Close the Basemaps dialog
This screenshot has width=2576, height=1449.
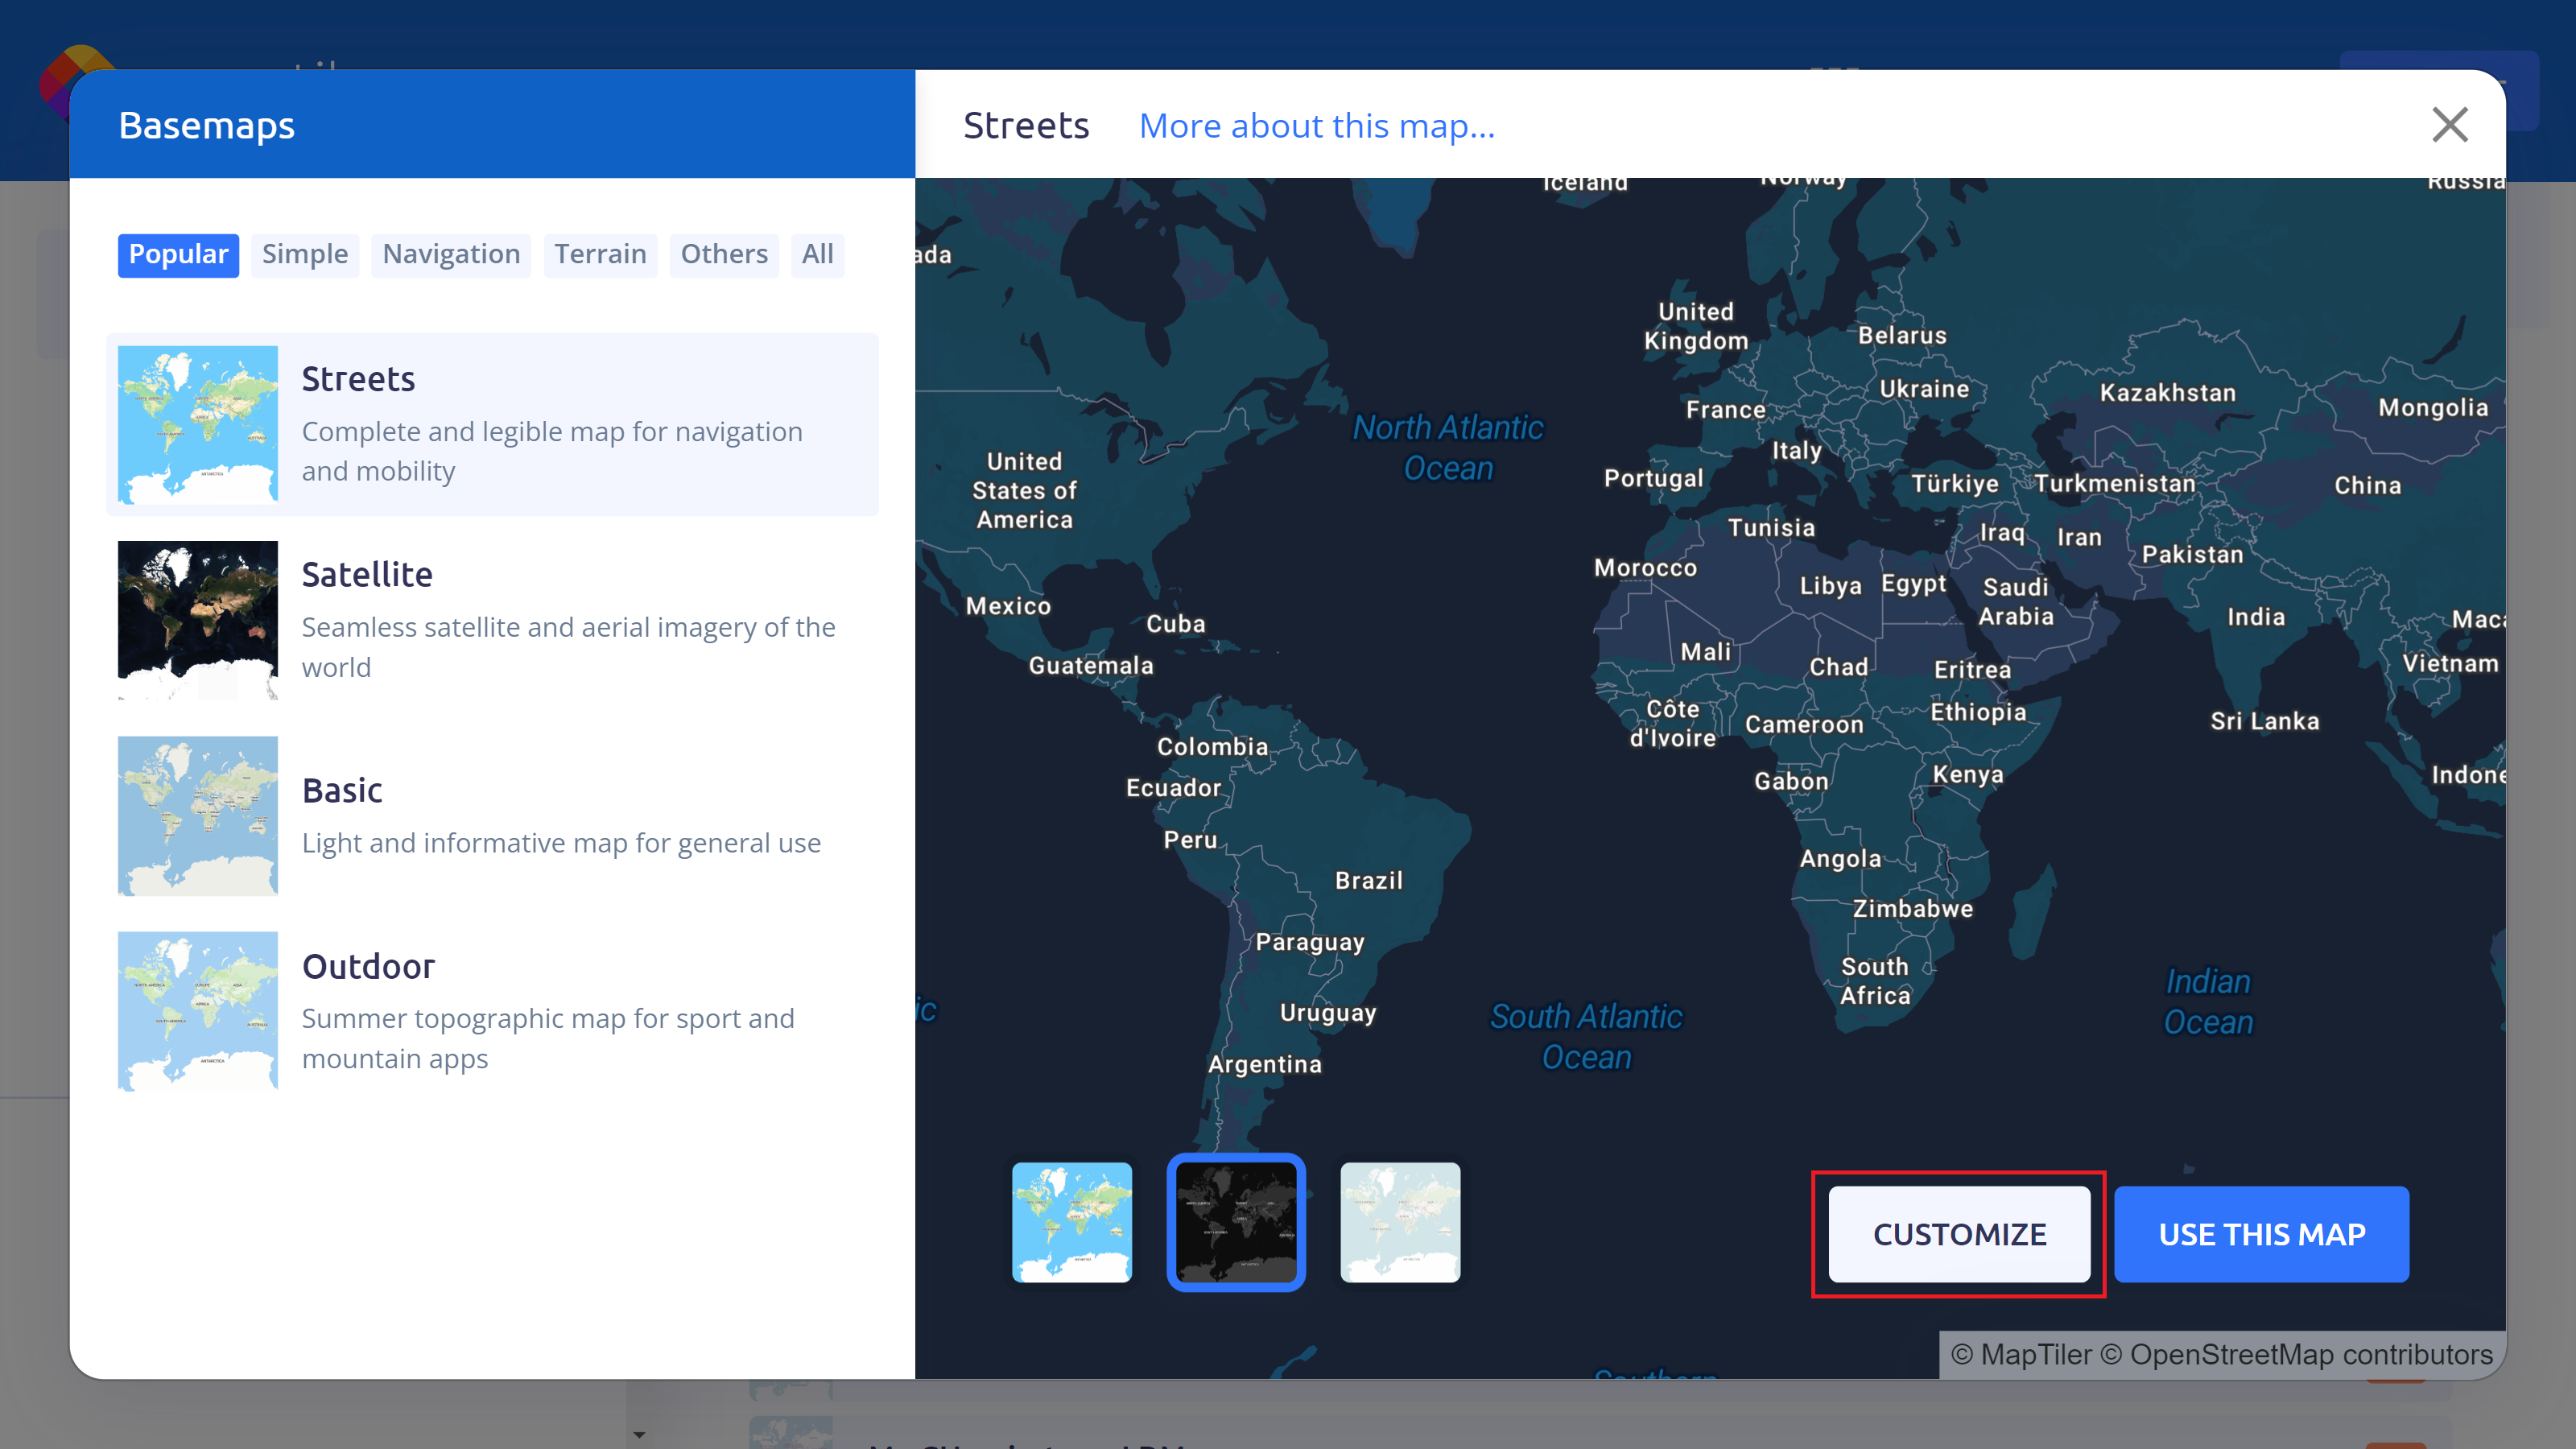click(2449, 125)
